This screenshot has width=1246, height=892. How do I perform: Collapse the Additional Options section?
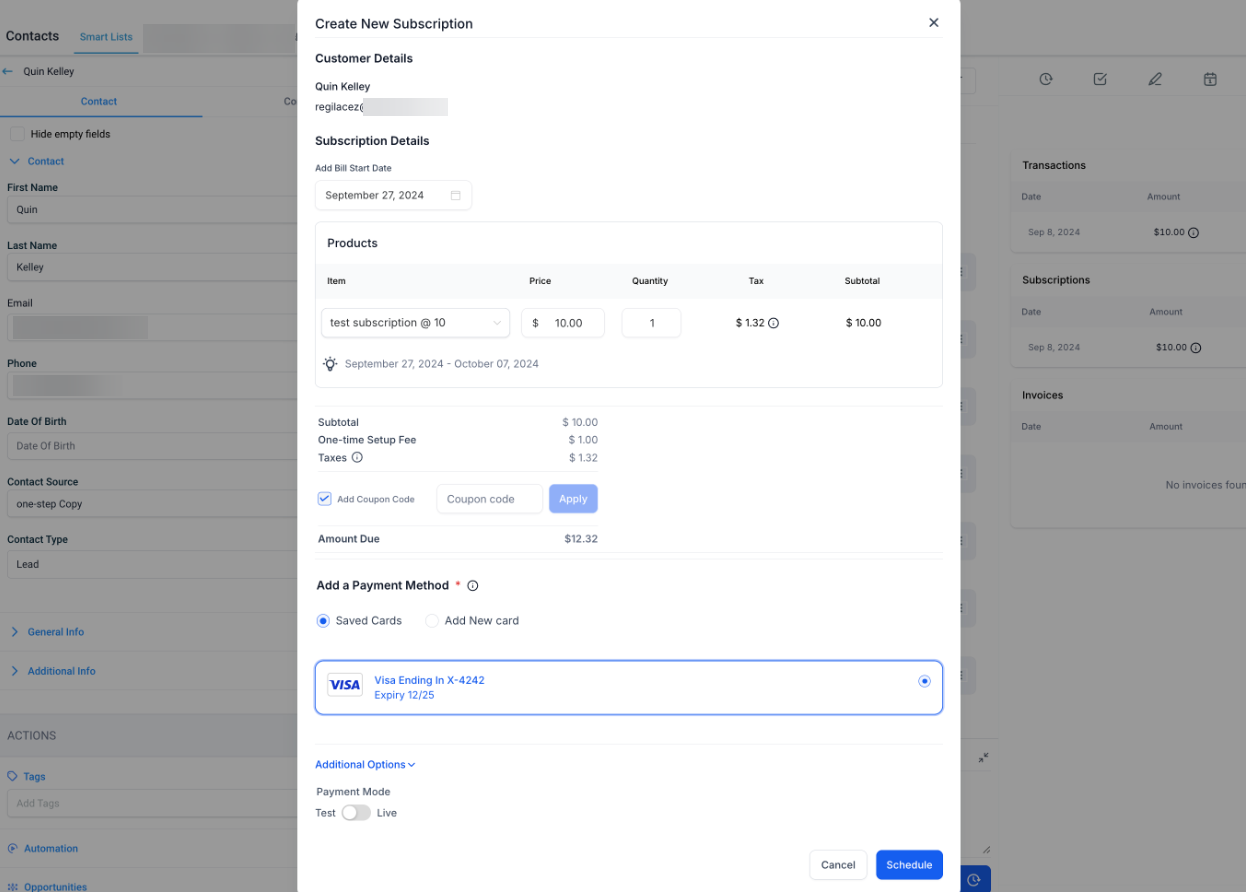(x=365, y=765)
